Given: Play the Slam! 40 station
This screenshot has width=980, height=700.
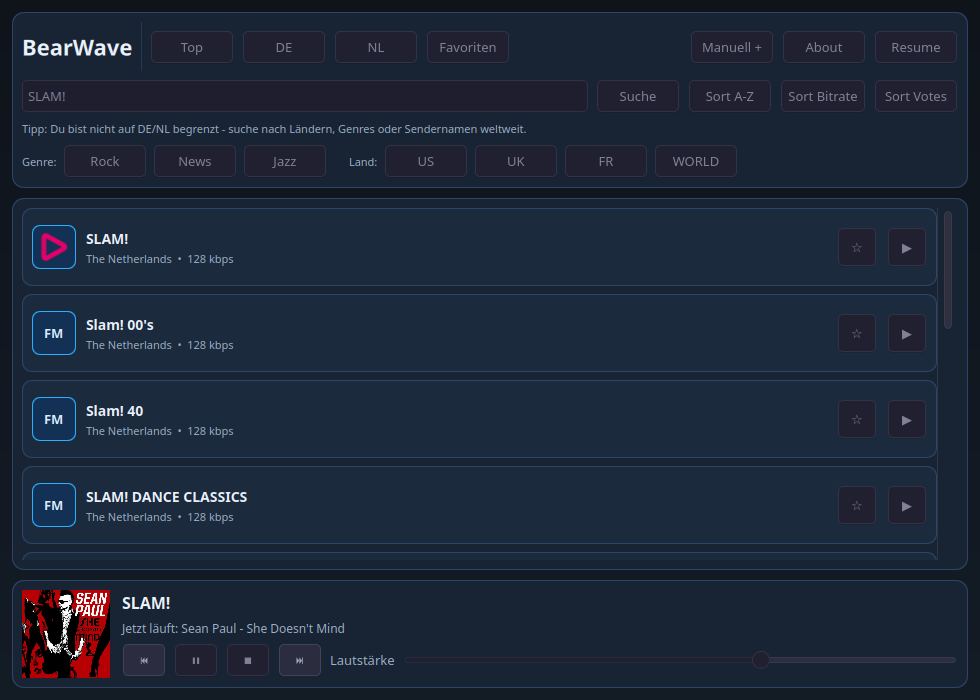Looking at the screenshot, I should point(906,419).
